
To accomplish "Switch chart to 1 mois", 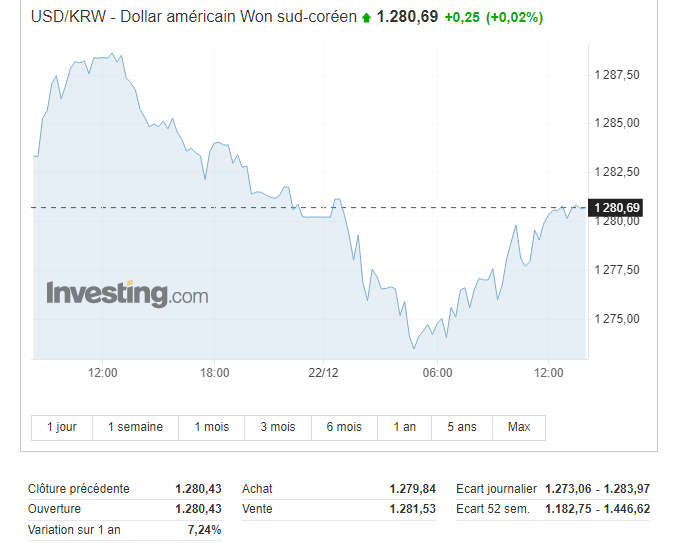I will pyautogui.click(x=211, y=427).
